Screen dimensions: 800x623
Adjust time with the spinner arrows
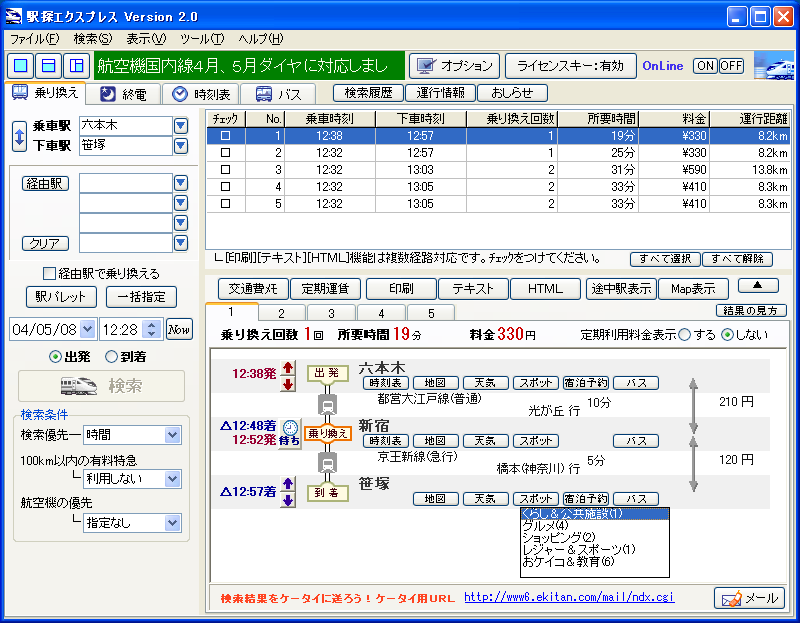(151, 329)
